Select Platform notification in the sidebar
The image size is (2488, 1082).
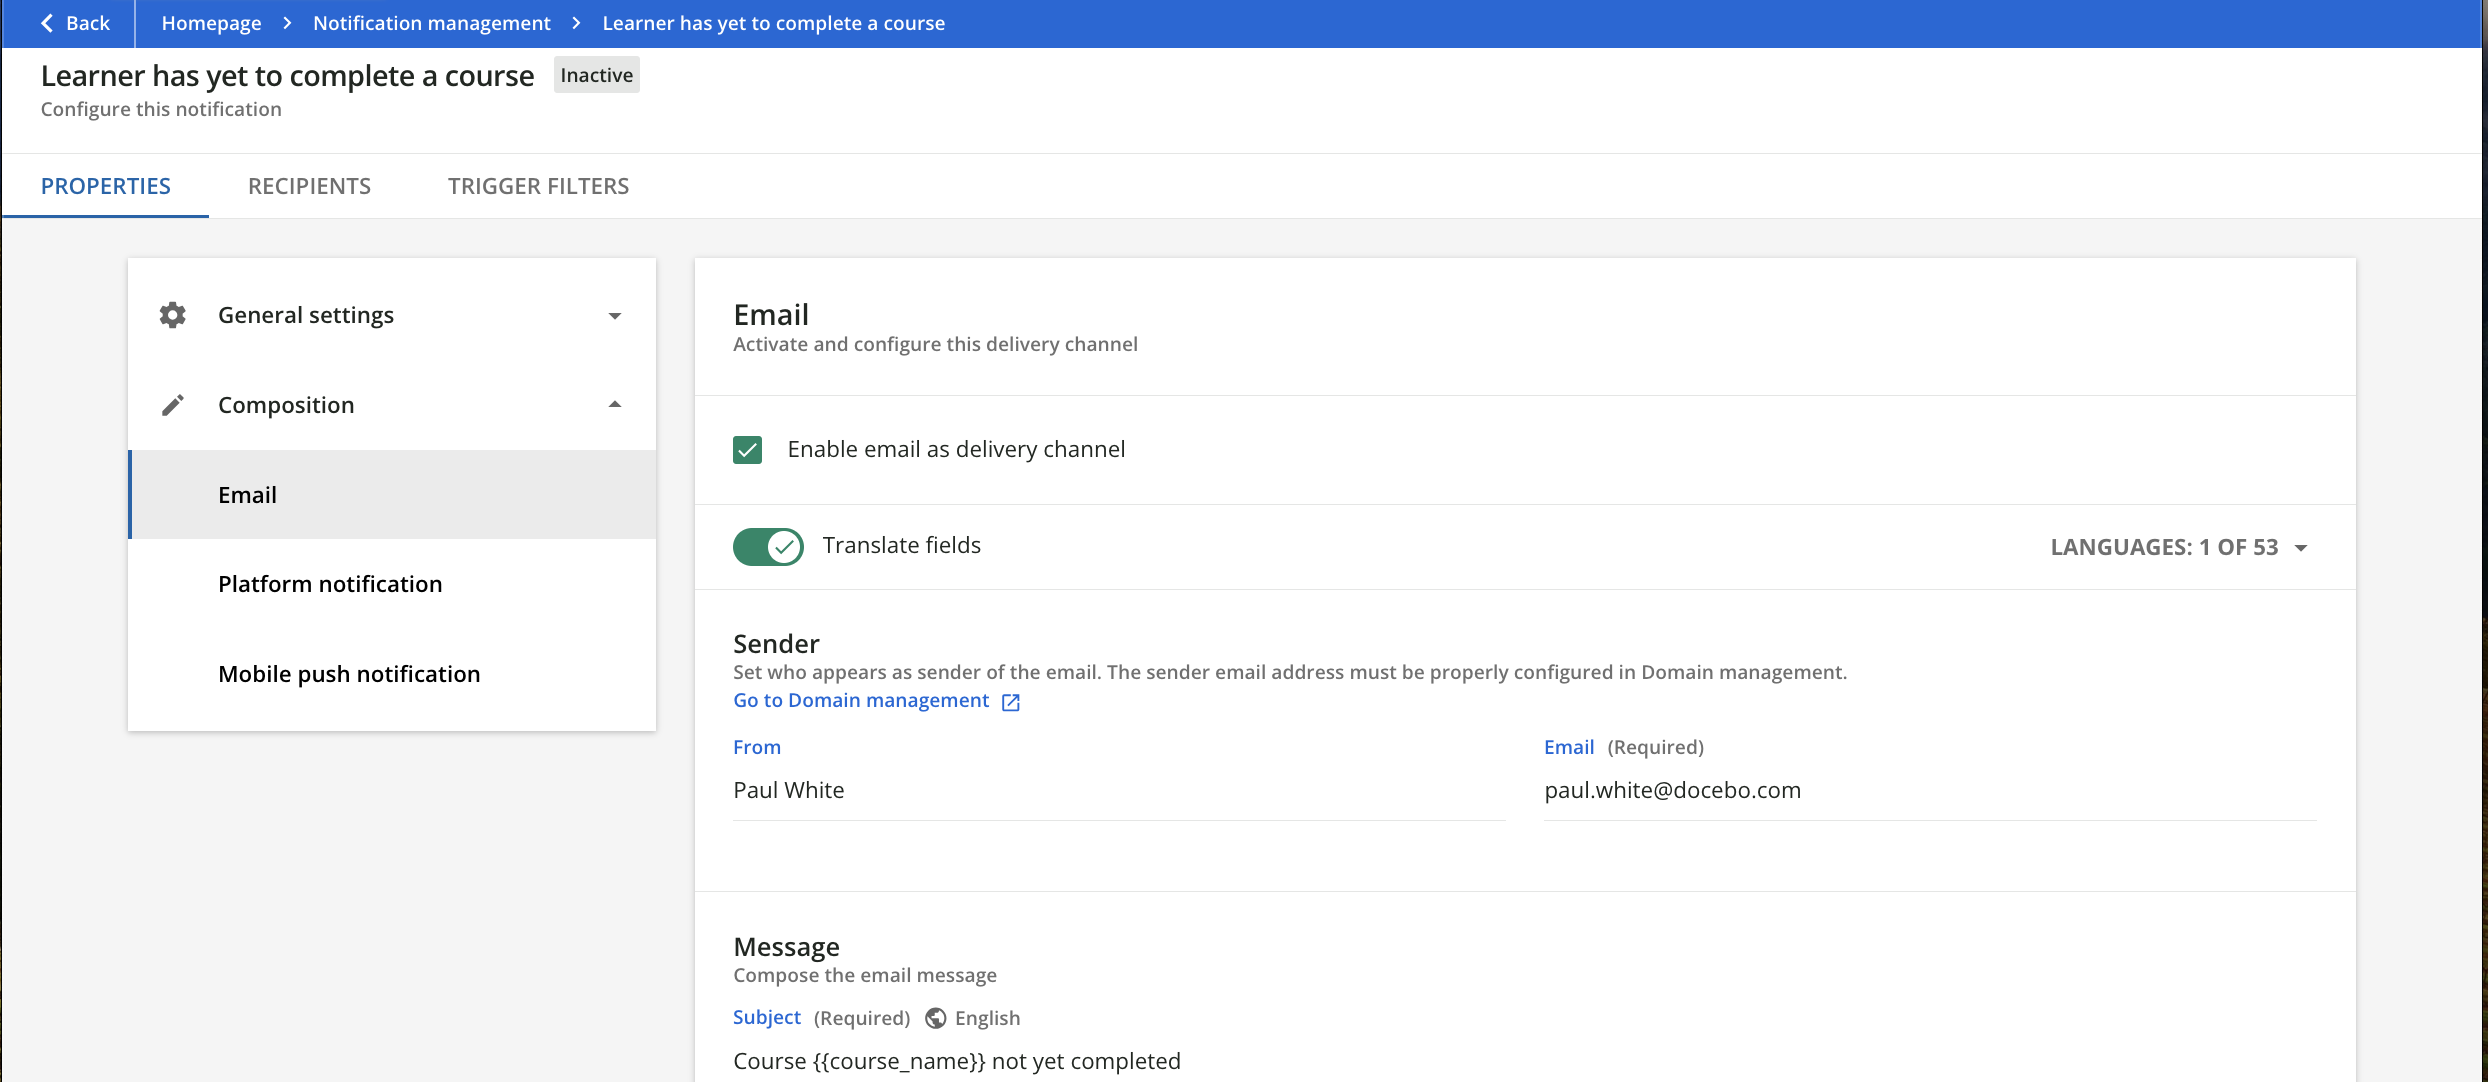pos(392,584)
